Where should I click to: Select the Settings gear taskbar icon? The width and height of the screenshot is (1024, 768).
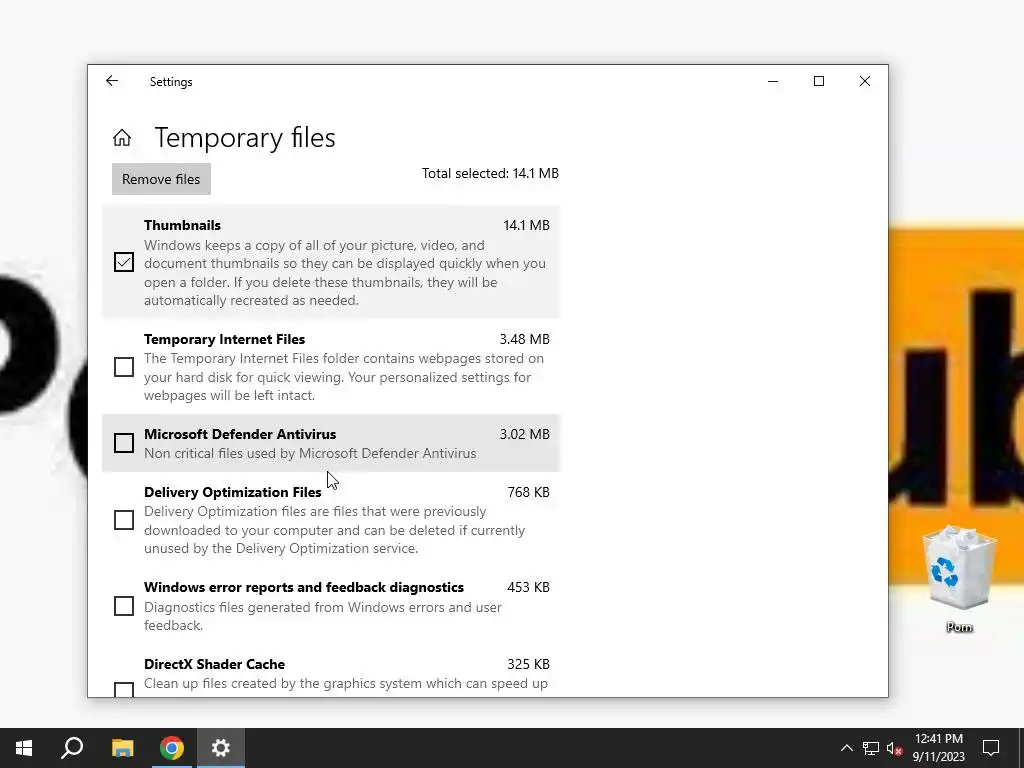tap(221, 748)
